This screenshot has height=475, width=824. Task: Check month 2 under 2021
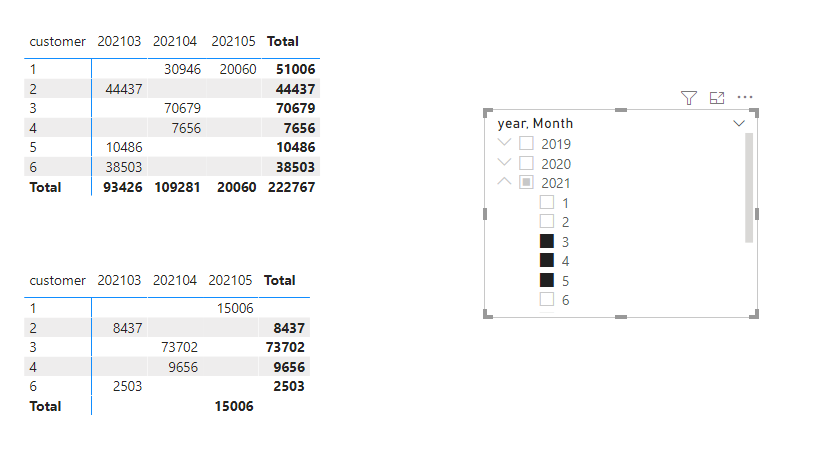(547, 222)
